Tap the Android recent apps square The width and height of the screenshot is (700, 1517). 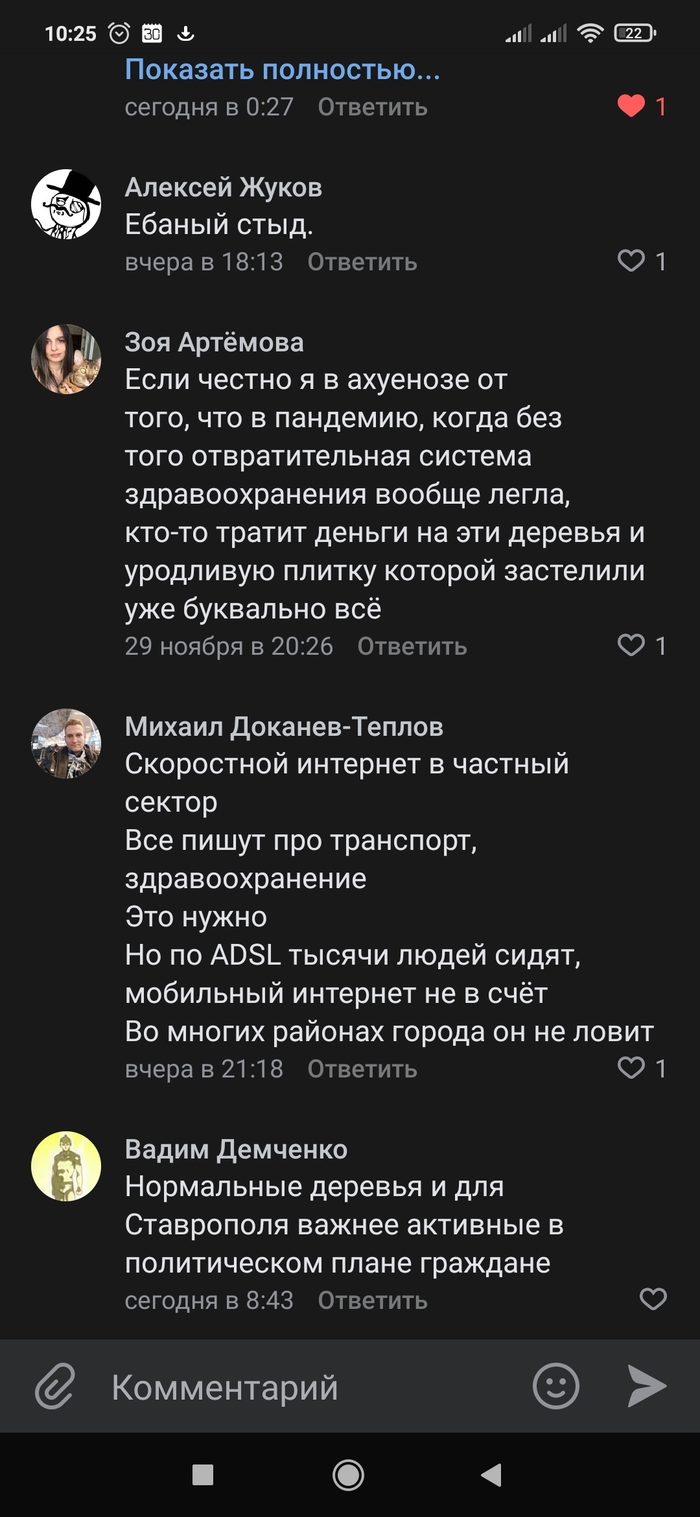[x=203, y=1474]
